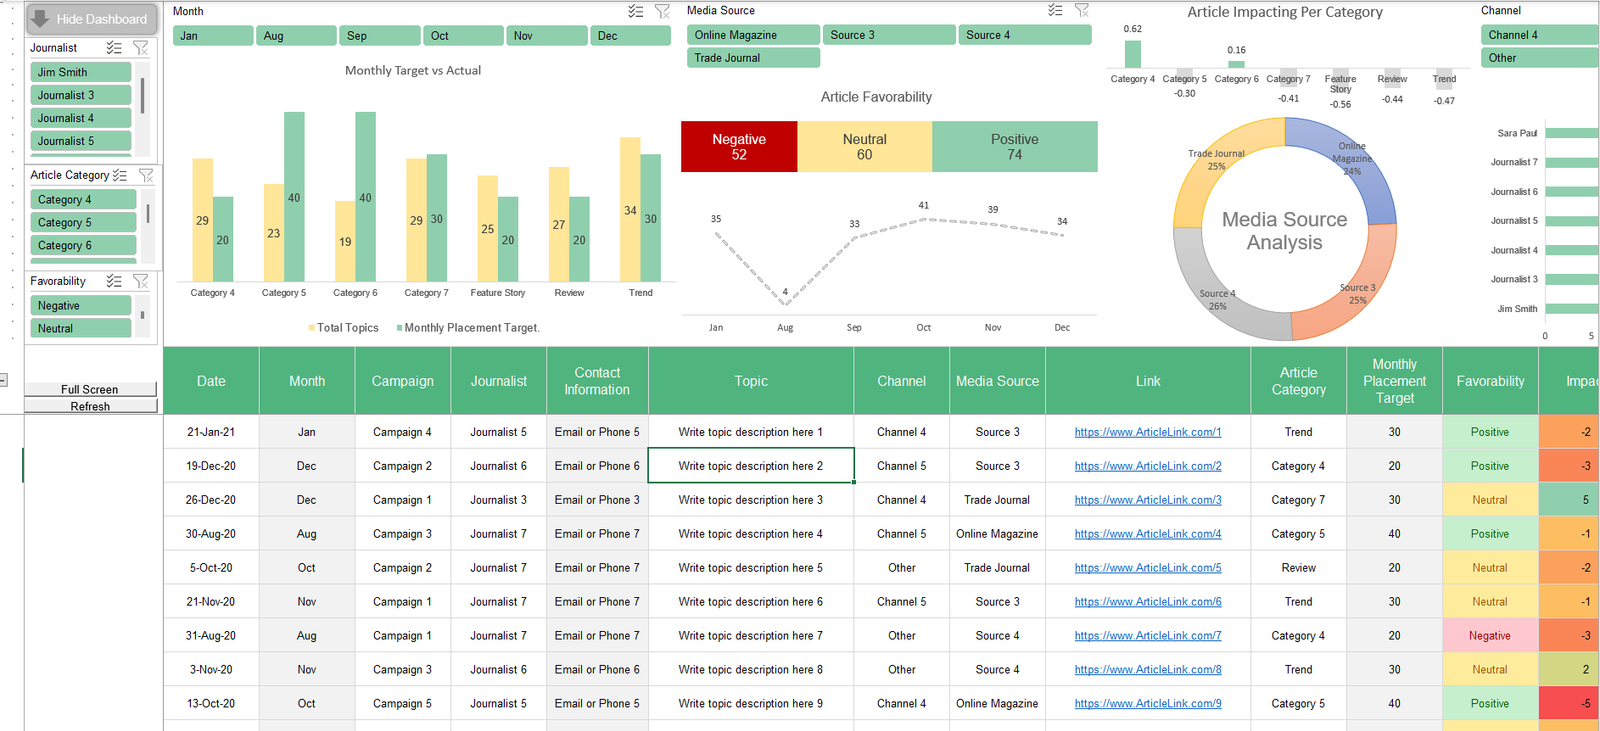Click the Refresh button

coord(90,406)
